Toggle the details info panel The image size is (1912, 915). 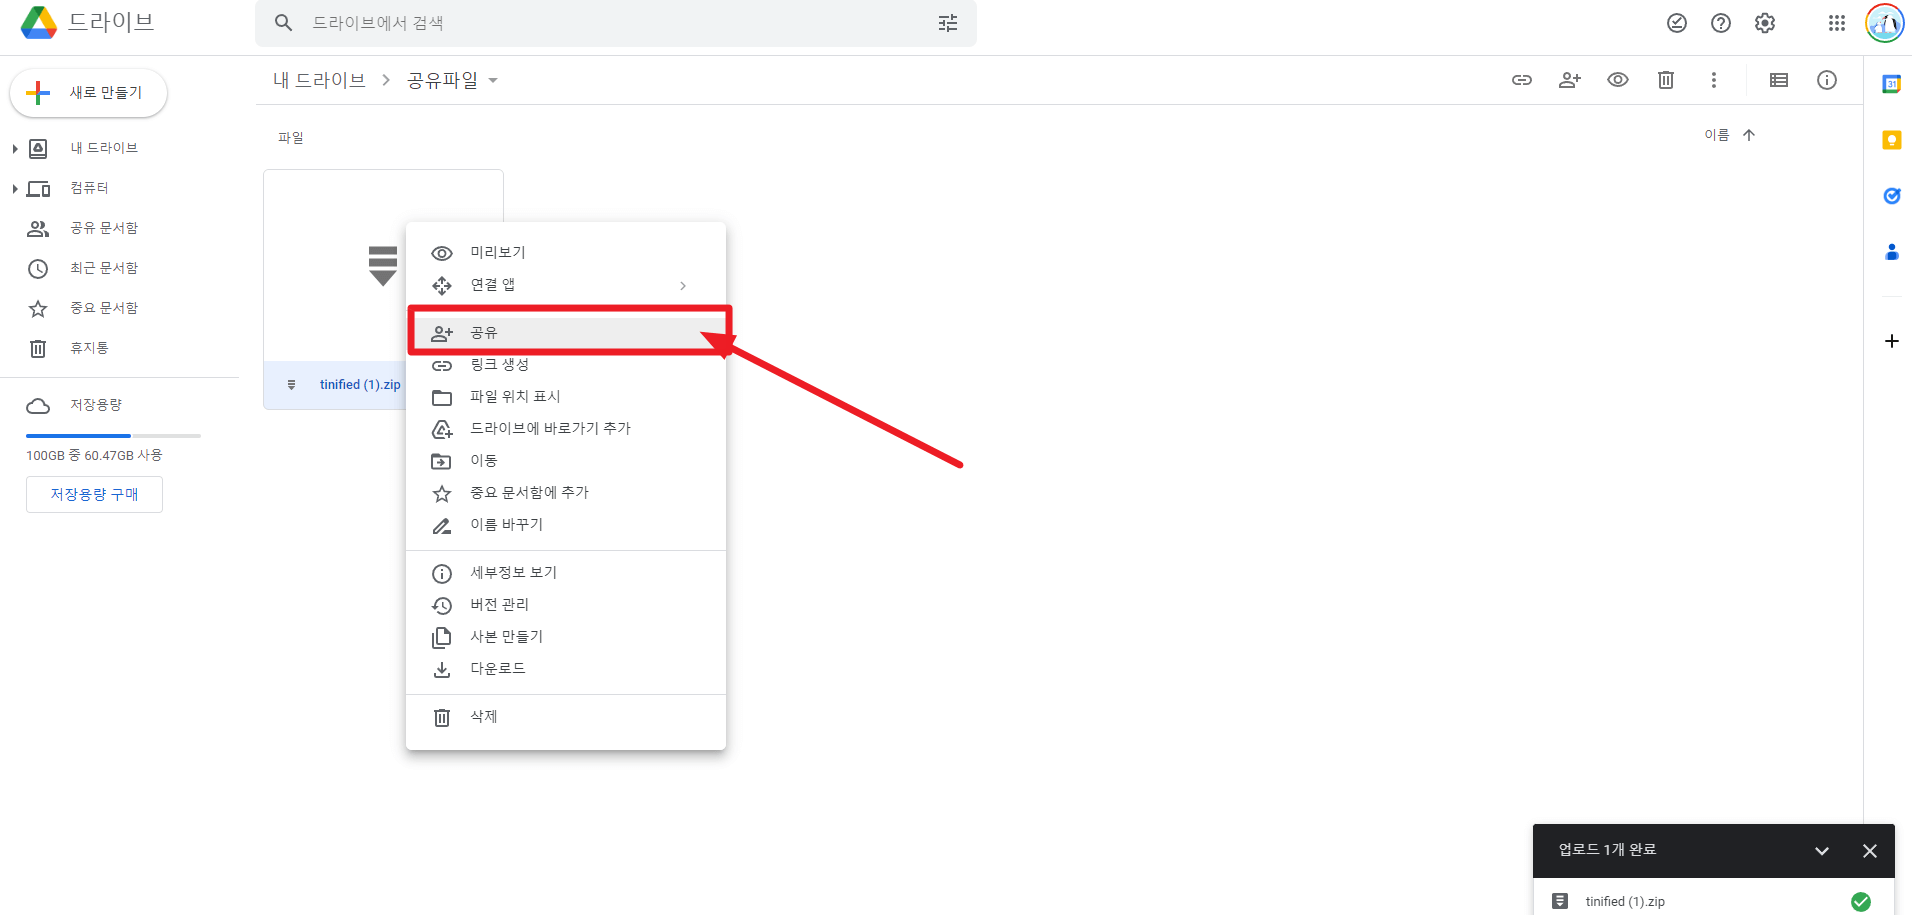[1828, 79]
